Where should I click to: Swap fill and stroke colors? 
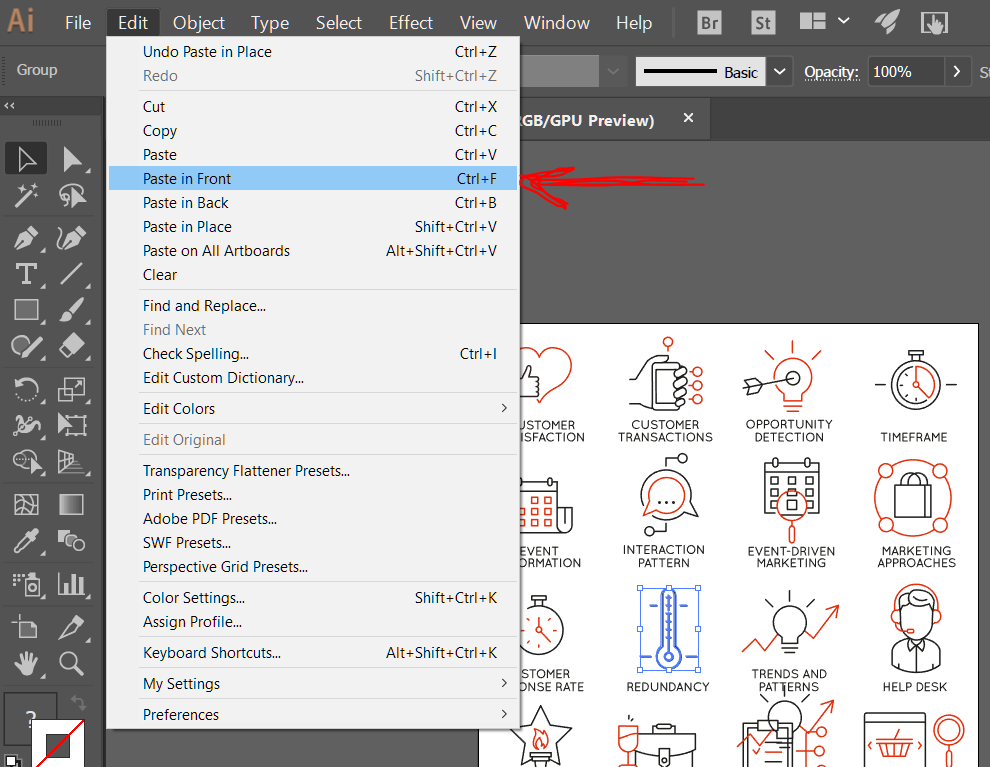coord(78,704)
